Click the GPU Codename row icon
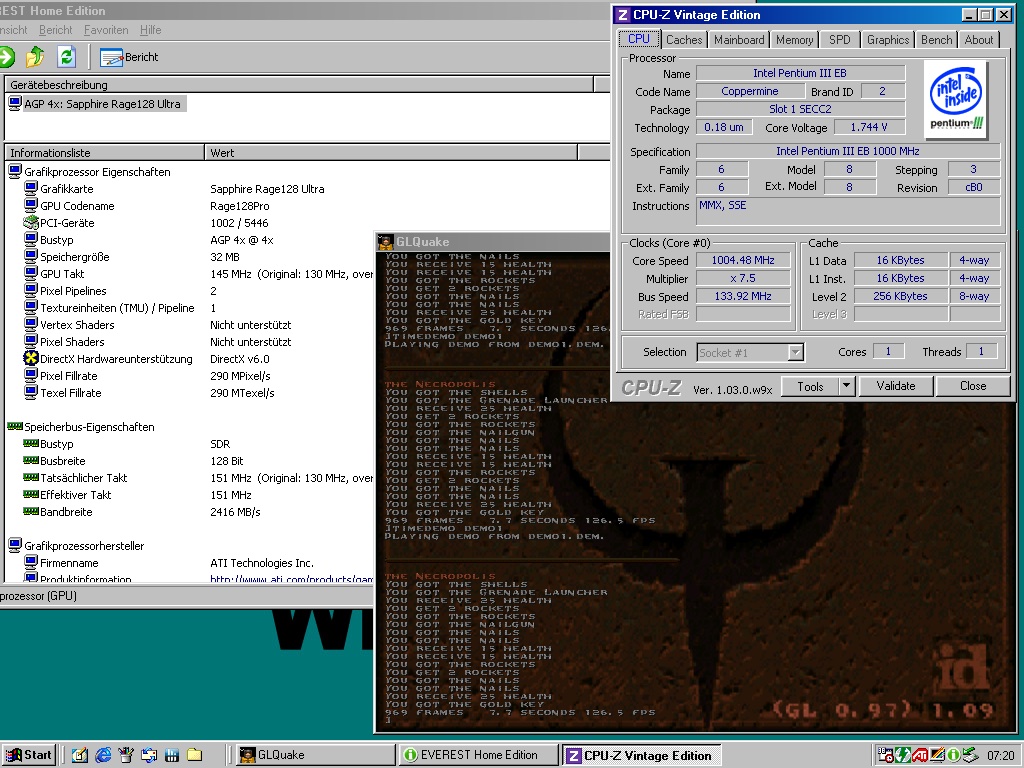 point(31,206)
